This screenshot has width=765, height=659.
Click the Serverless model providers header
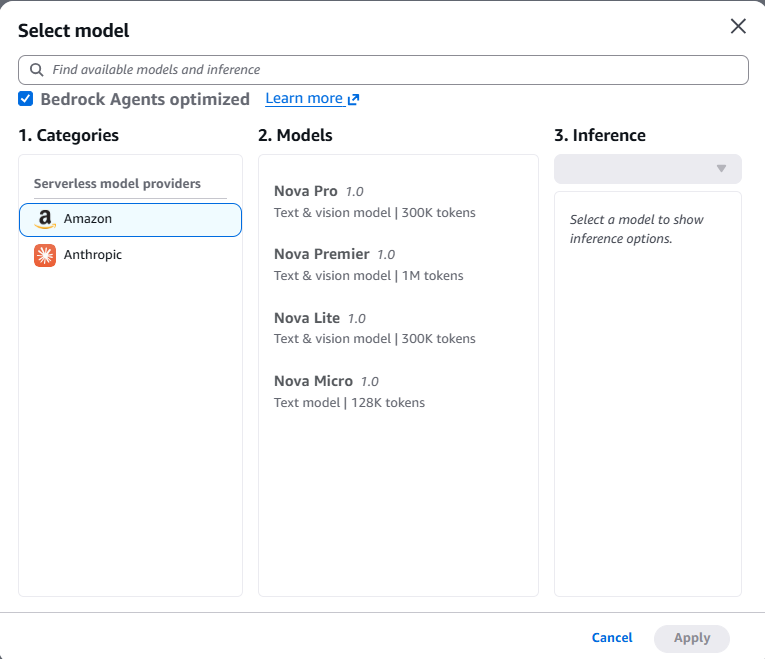117,184
